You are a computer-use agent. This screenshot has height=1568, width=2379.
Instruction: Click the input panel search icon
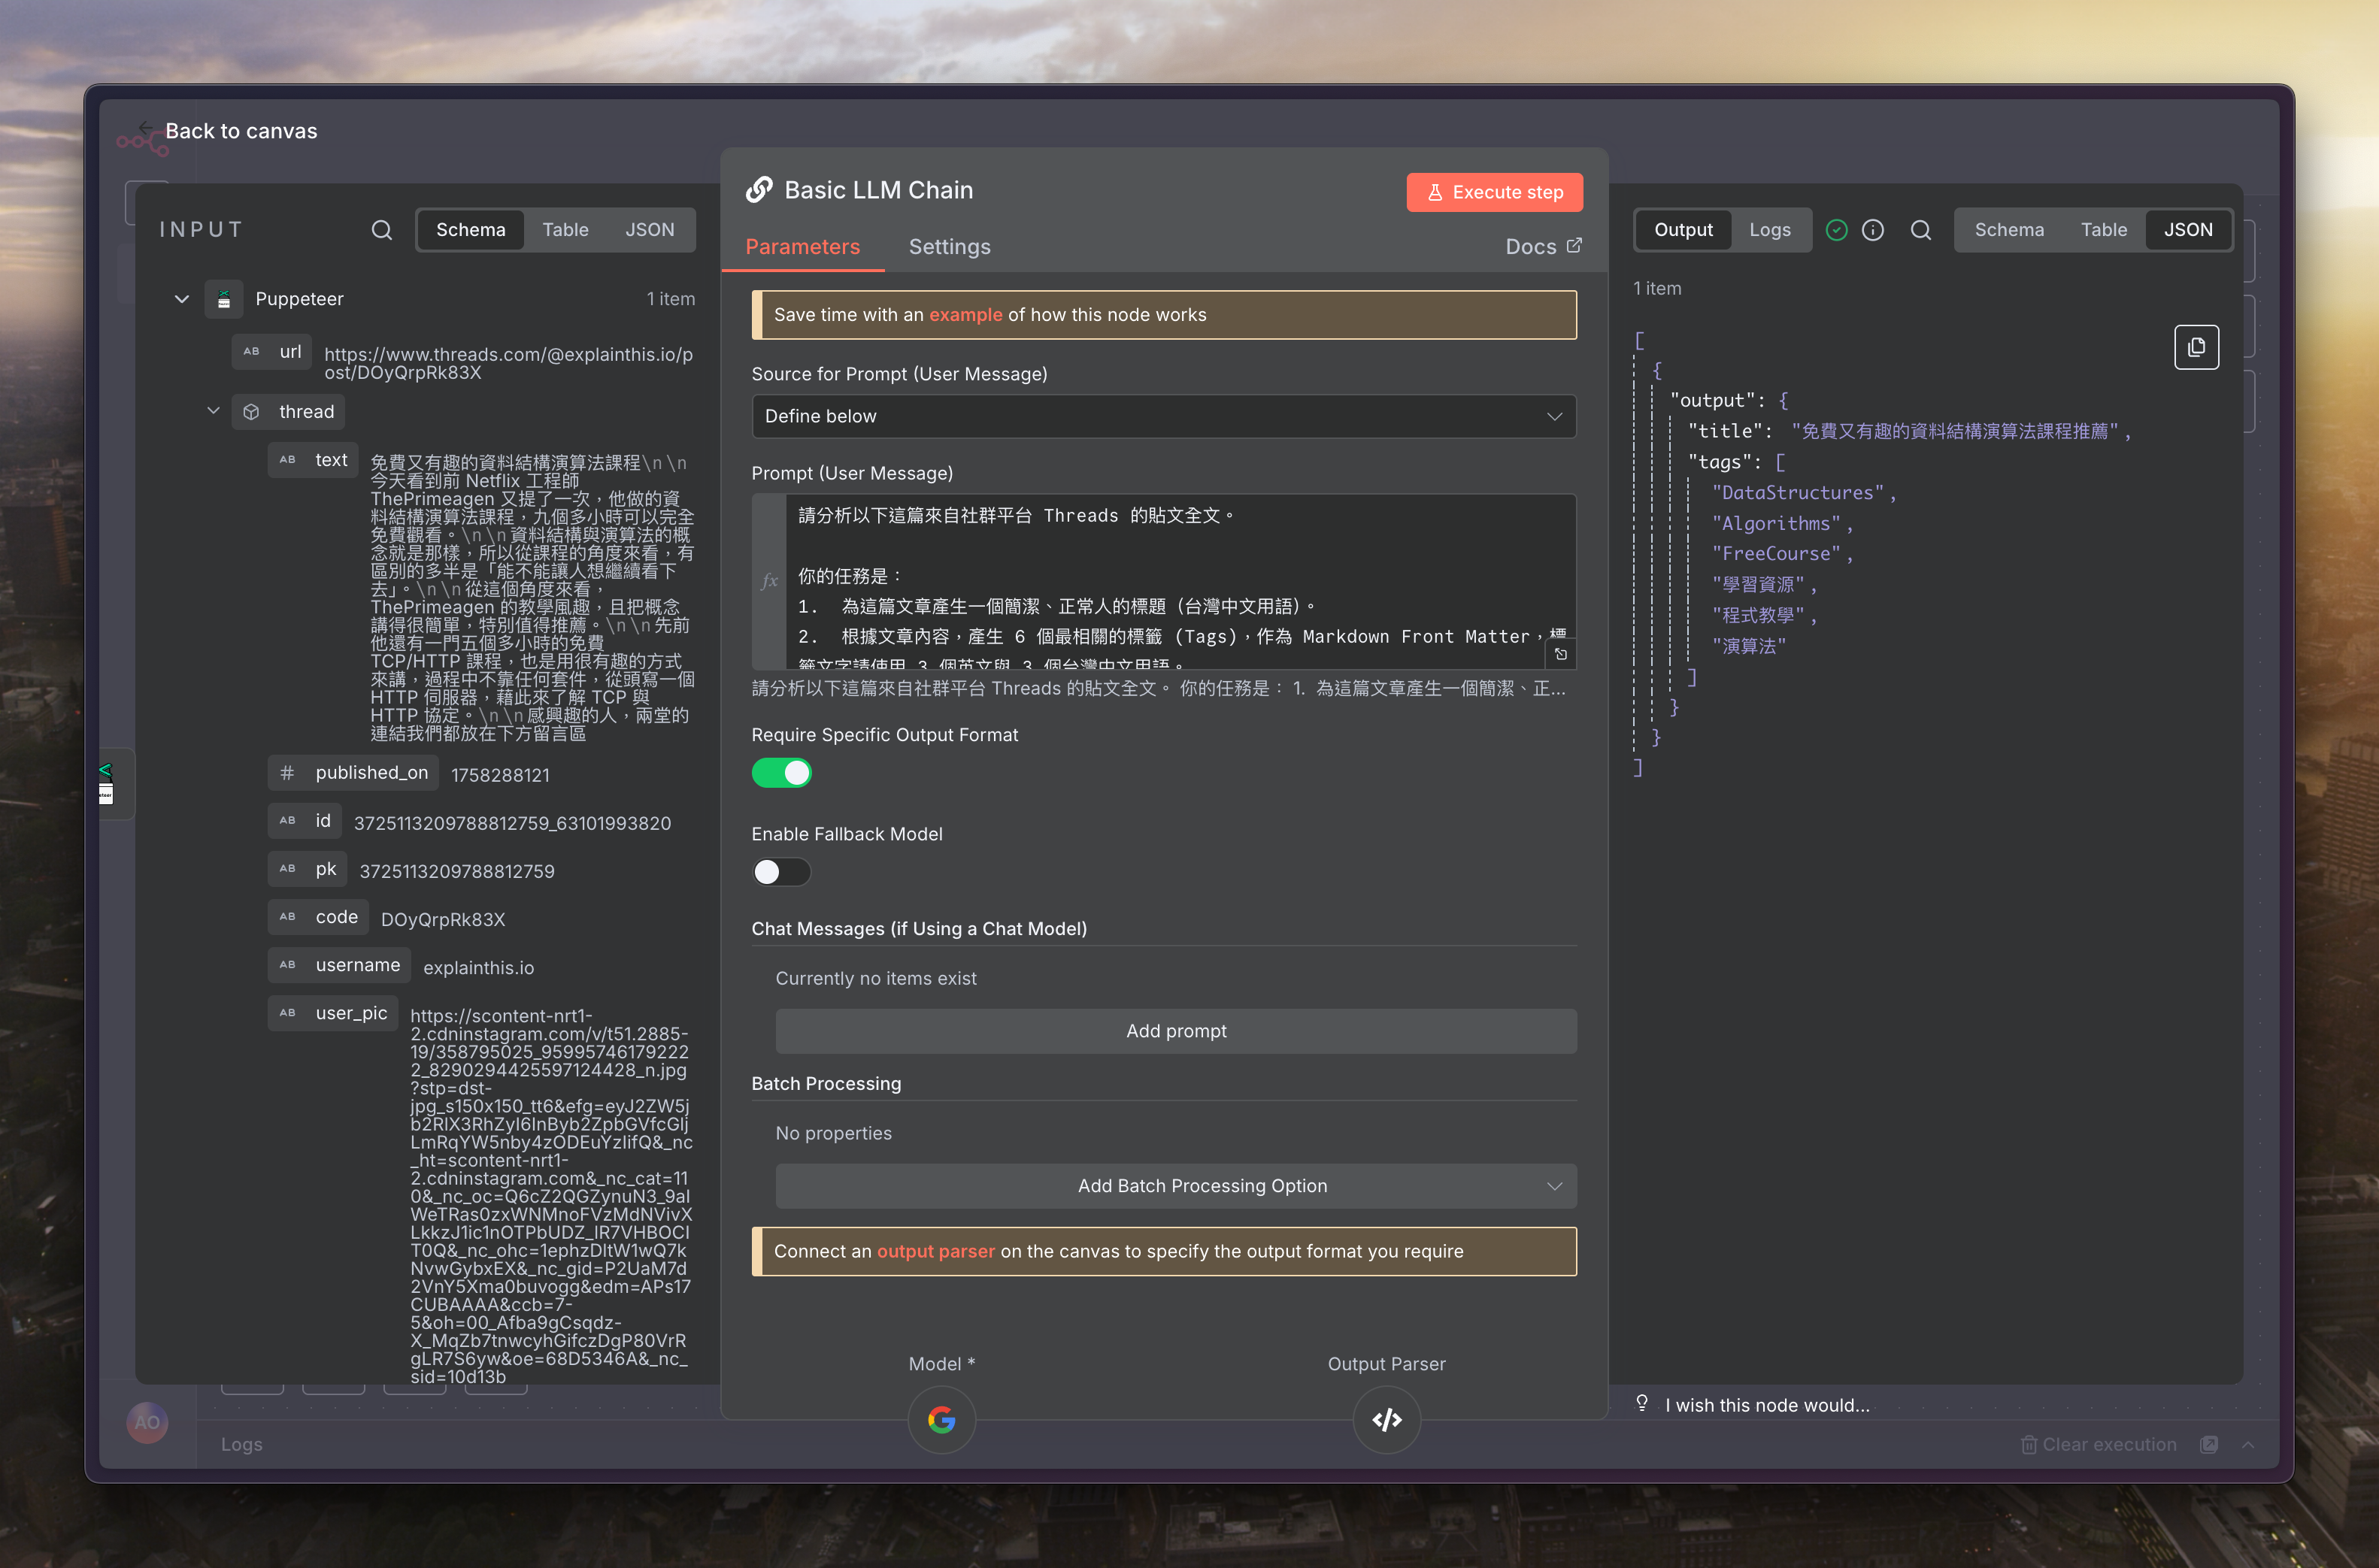[381, 230]
